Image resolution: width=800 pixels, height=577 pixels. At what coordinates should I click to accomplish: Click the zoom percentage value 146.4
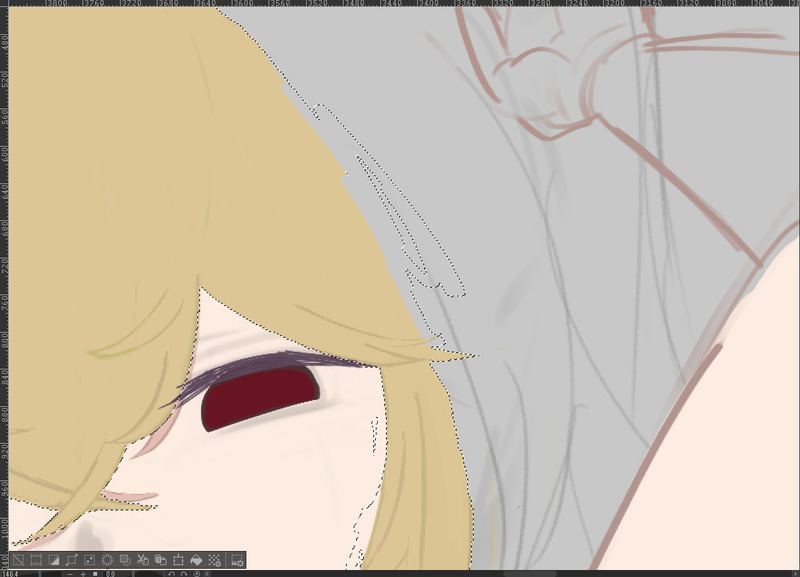[10, 574]
